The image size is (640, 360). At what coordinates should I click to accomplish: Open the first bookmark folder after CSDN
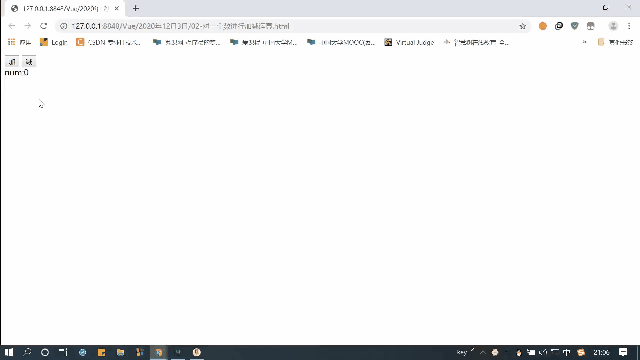point(187,42)
